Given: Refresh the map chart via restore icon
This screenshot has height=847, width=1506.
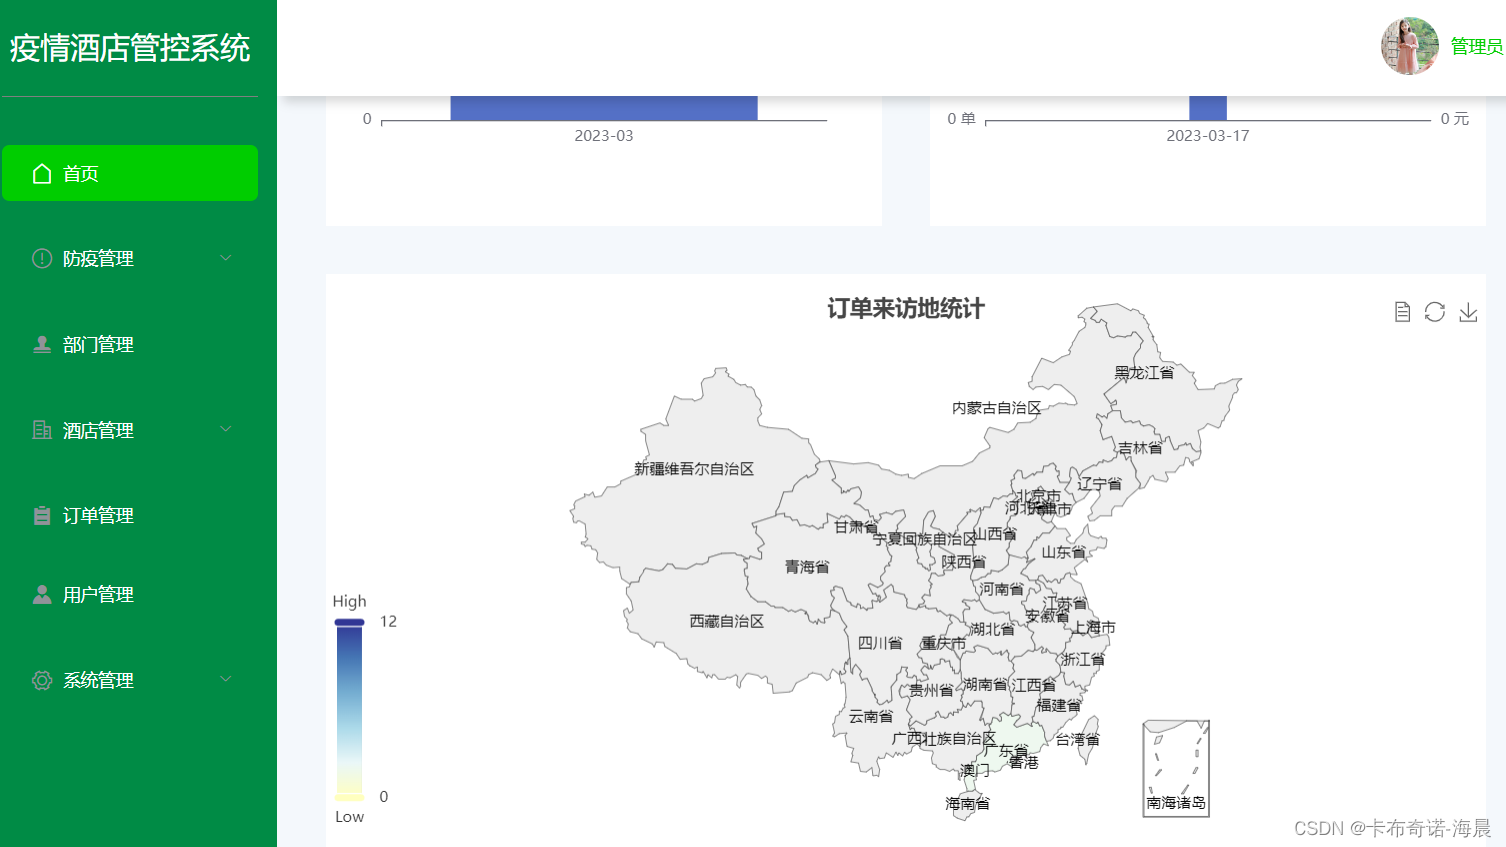Looking at the screenshot, I should point(1435,312).
